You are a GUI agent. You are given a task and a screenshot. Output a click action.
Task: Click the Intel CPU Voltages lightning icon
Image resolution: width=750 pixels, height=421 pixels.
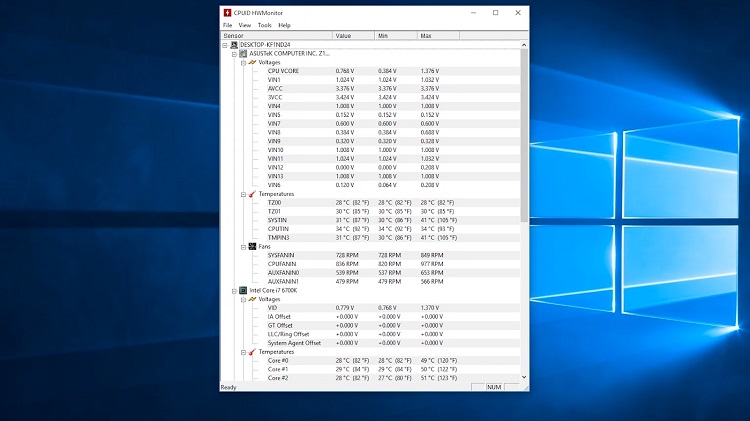click(252, 299)
